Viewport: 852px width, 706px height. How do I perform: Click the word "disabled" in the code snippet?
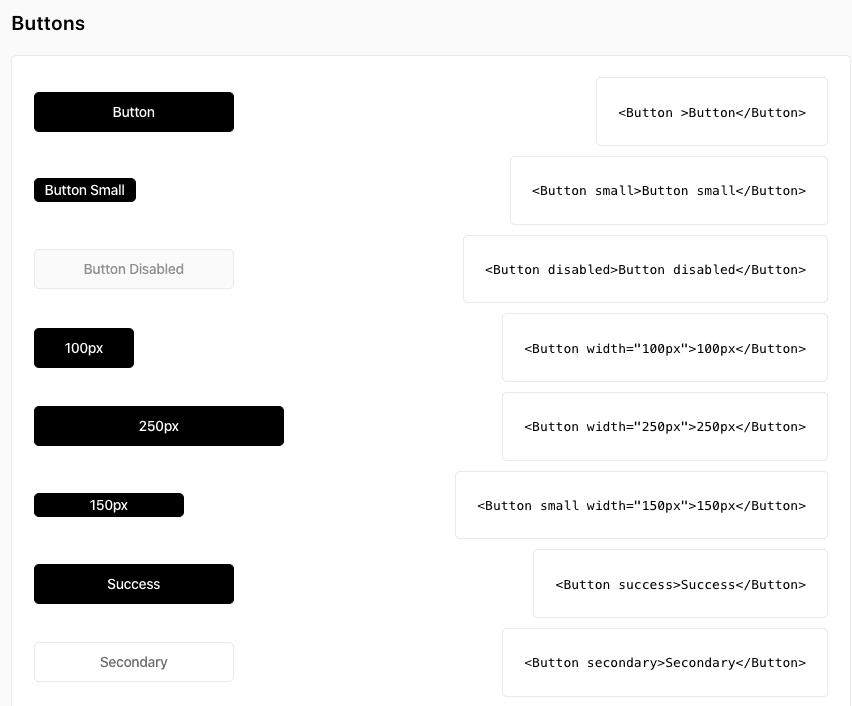click(580, 269)
